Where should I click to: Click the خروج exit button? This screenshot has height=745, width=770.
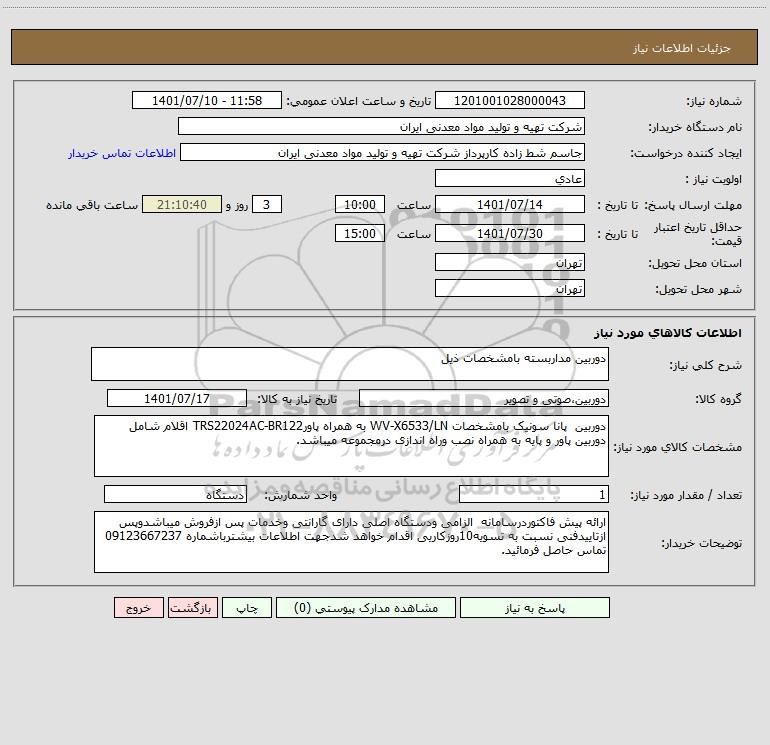138,608
